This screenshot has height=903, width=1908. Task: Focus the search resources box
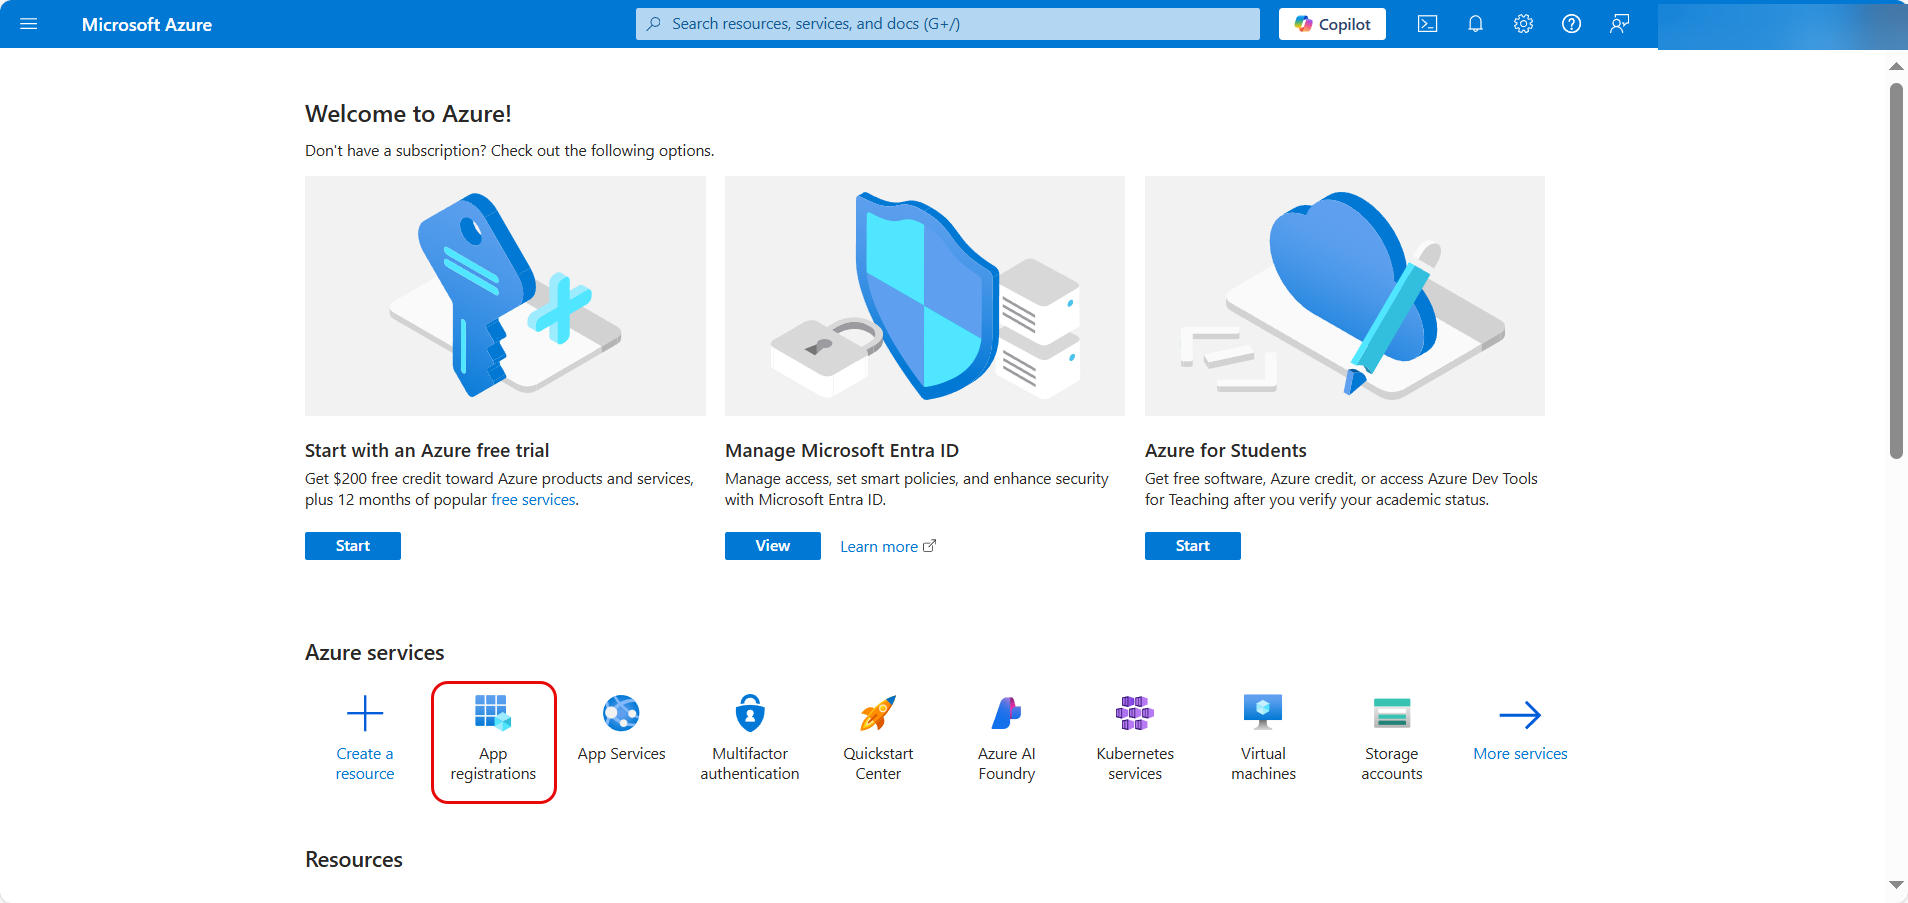[947, 24]
